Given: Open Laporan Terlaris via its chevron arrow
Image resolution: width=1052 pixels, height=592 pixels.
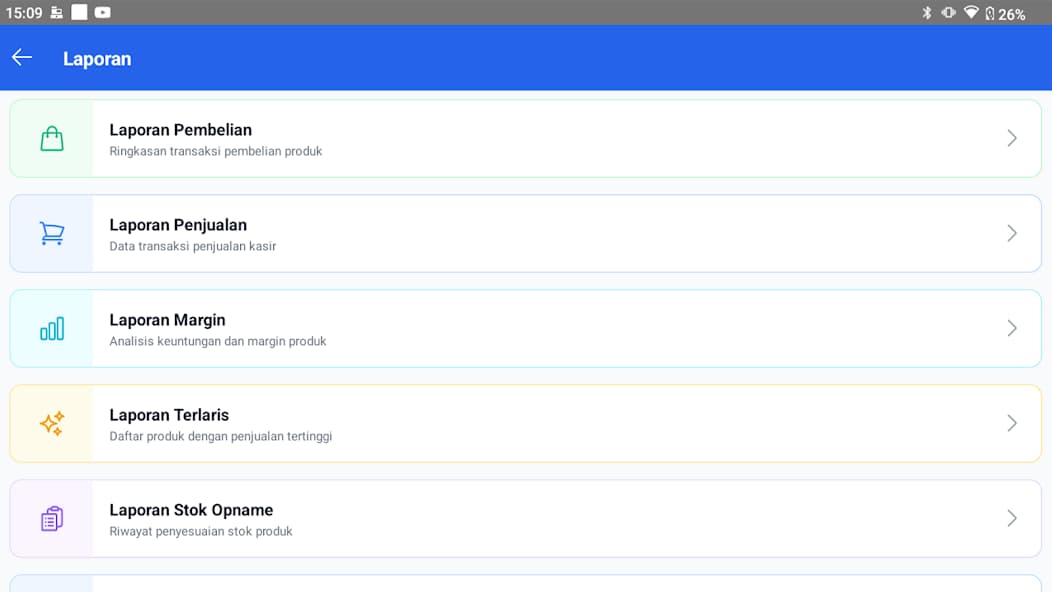Looking at the screenshot, I should pyautogui.click(x=1012, y=424).
